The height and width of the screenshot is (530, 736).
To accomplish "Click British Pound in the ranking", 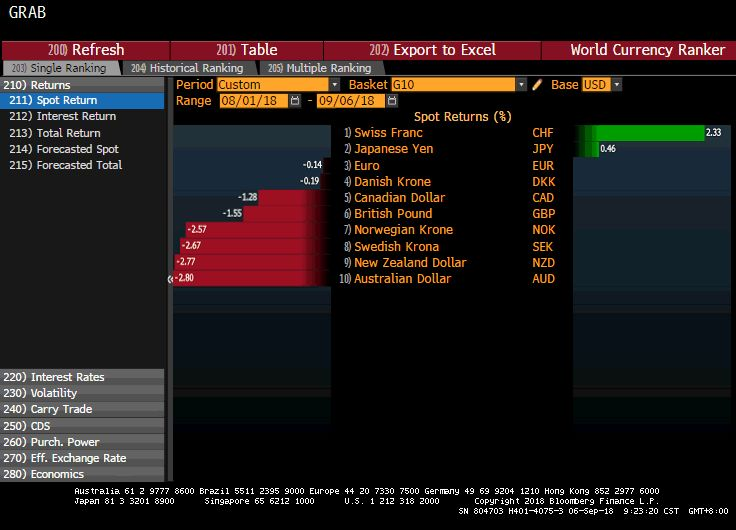I will pos(393,214).
